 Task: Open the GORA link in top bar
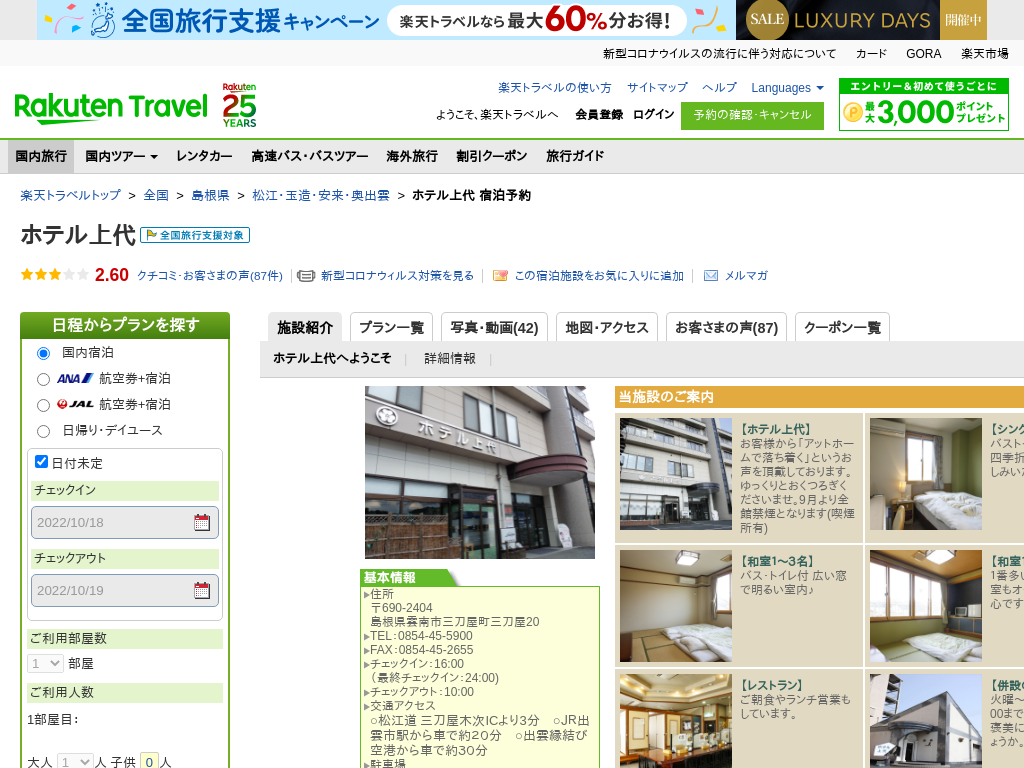[923, 54]
